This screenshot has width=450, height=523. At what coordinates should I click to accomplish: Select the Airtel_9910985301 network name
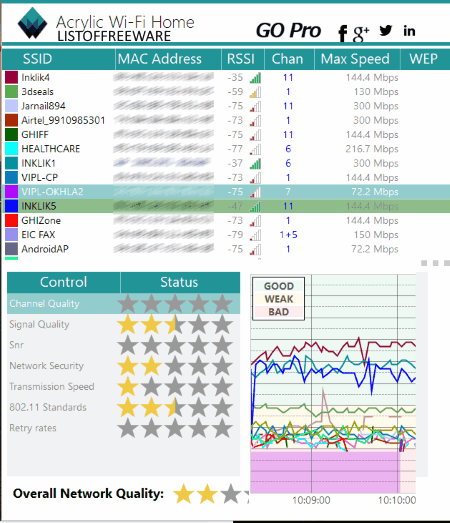click(63, 120)
